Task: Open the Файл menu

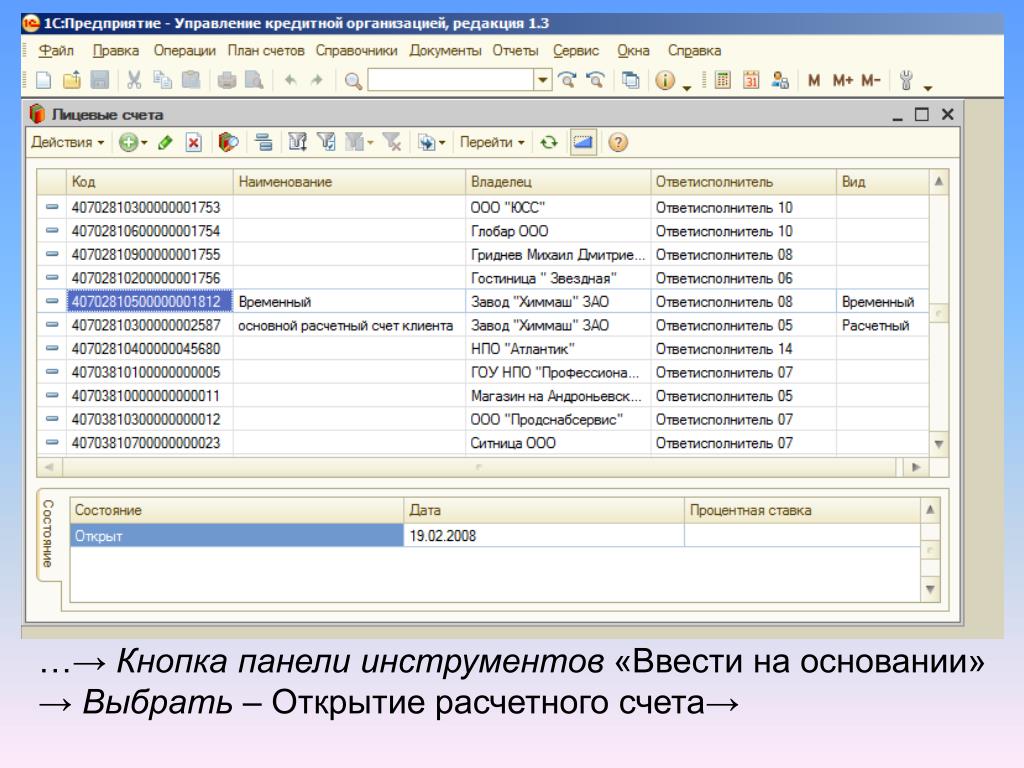Action: tap(56, 50)
